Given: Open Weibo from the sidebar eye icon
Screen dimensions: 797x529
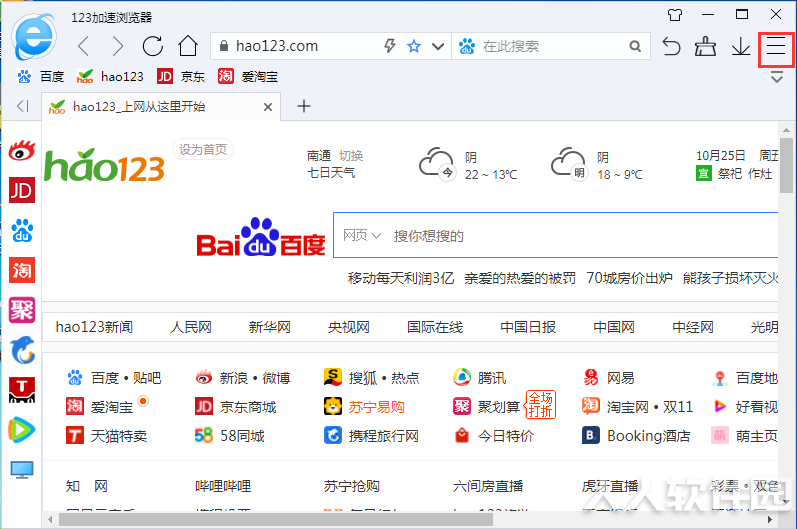Looking at the screenshot, I should point(22,150).
